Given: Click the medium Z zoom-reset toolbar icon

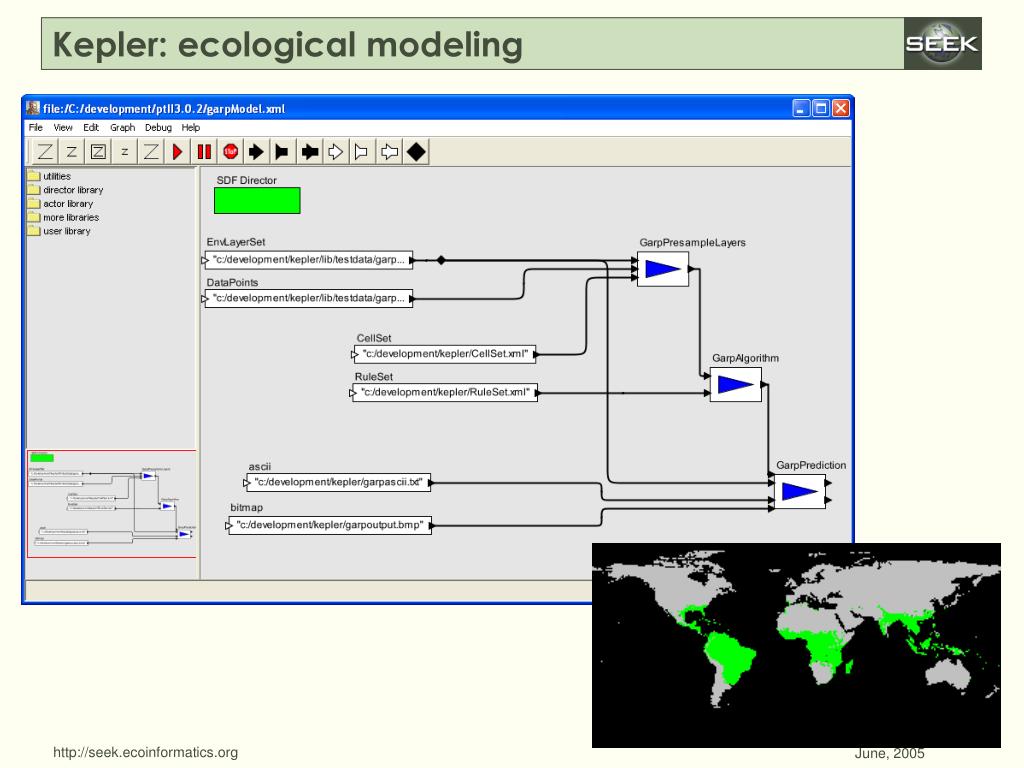Looking at the screenshot, I should pyautogui.click(x=72, y=152).
